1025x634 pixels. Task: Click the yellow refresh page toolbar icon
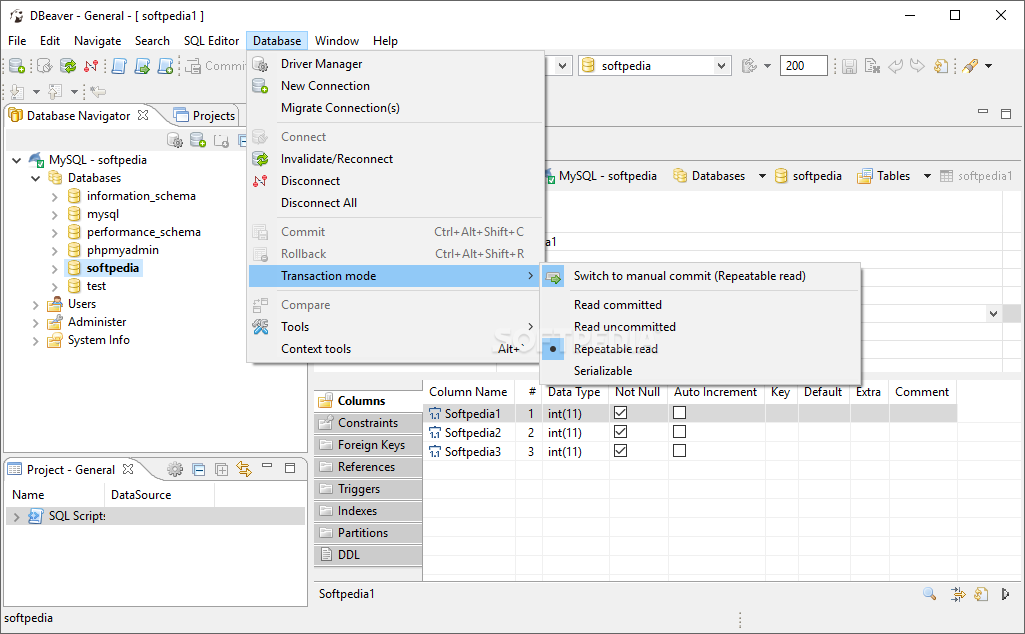pyautogui.click(x=941, y=66)
